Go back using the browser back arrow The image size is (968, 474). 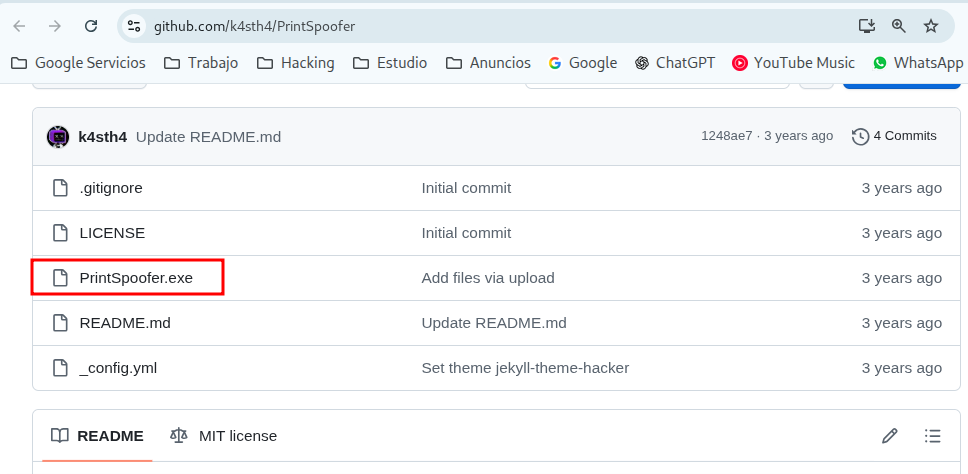click(19, 26)
